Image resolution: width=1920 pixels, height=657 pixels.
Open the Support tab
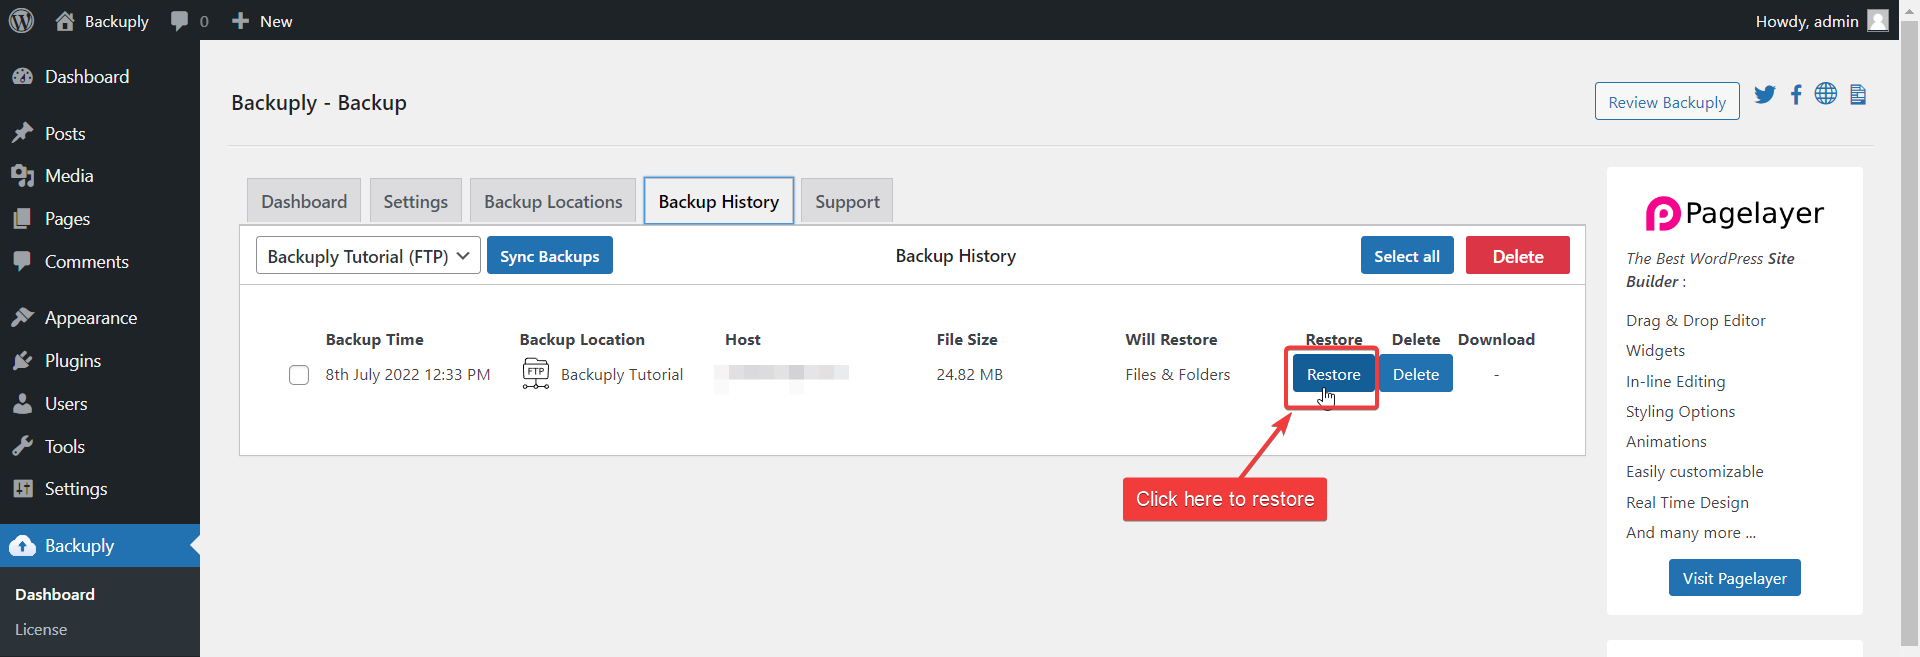(847, 201)
